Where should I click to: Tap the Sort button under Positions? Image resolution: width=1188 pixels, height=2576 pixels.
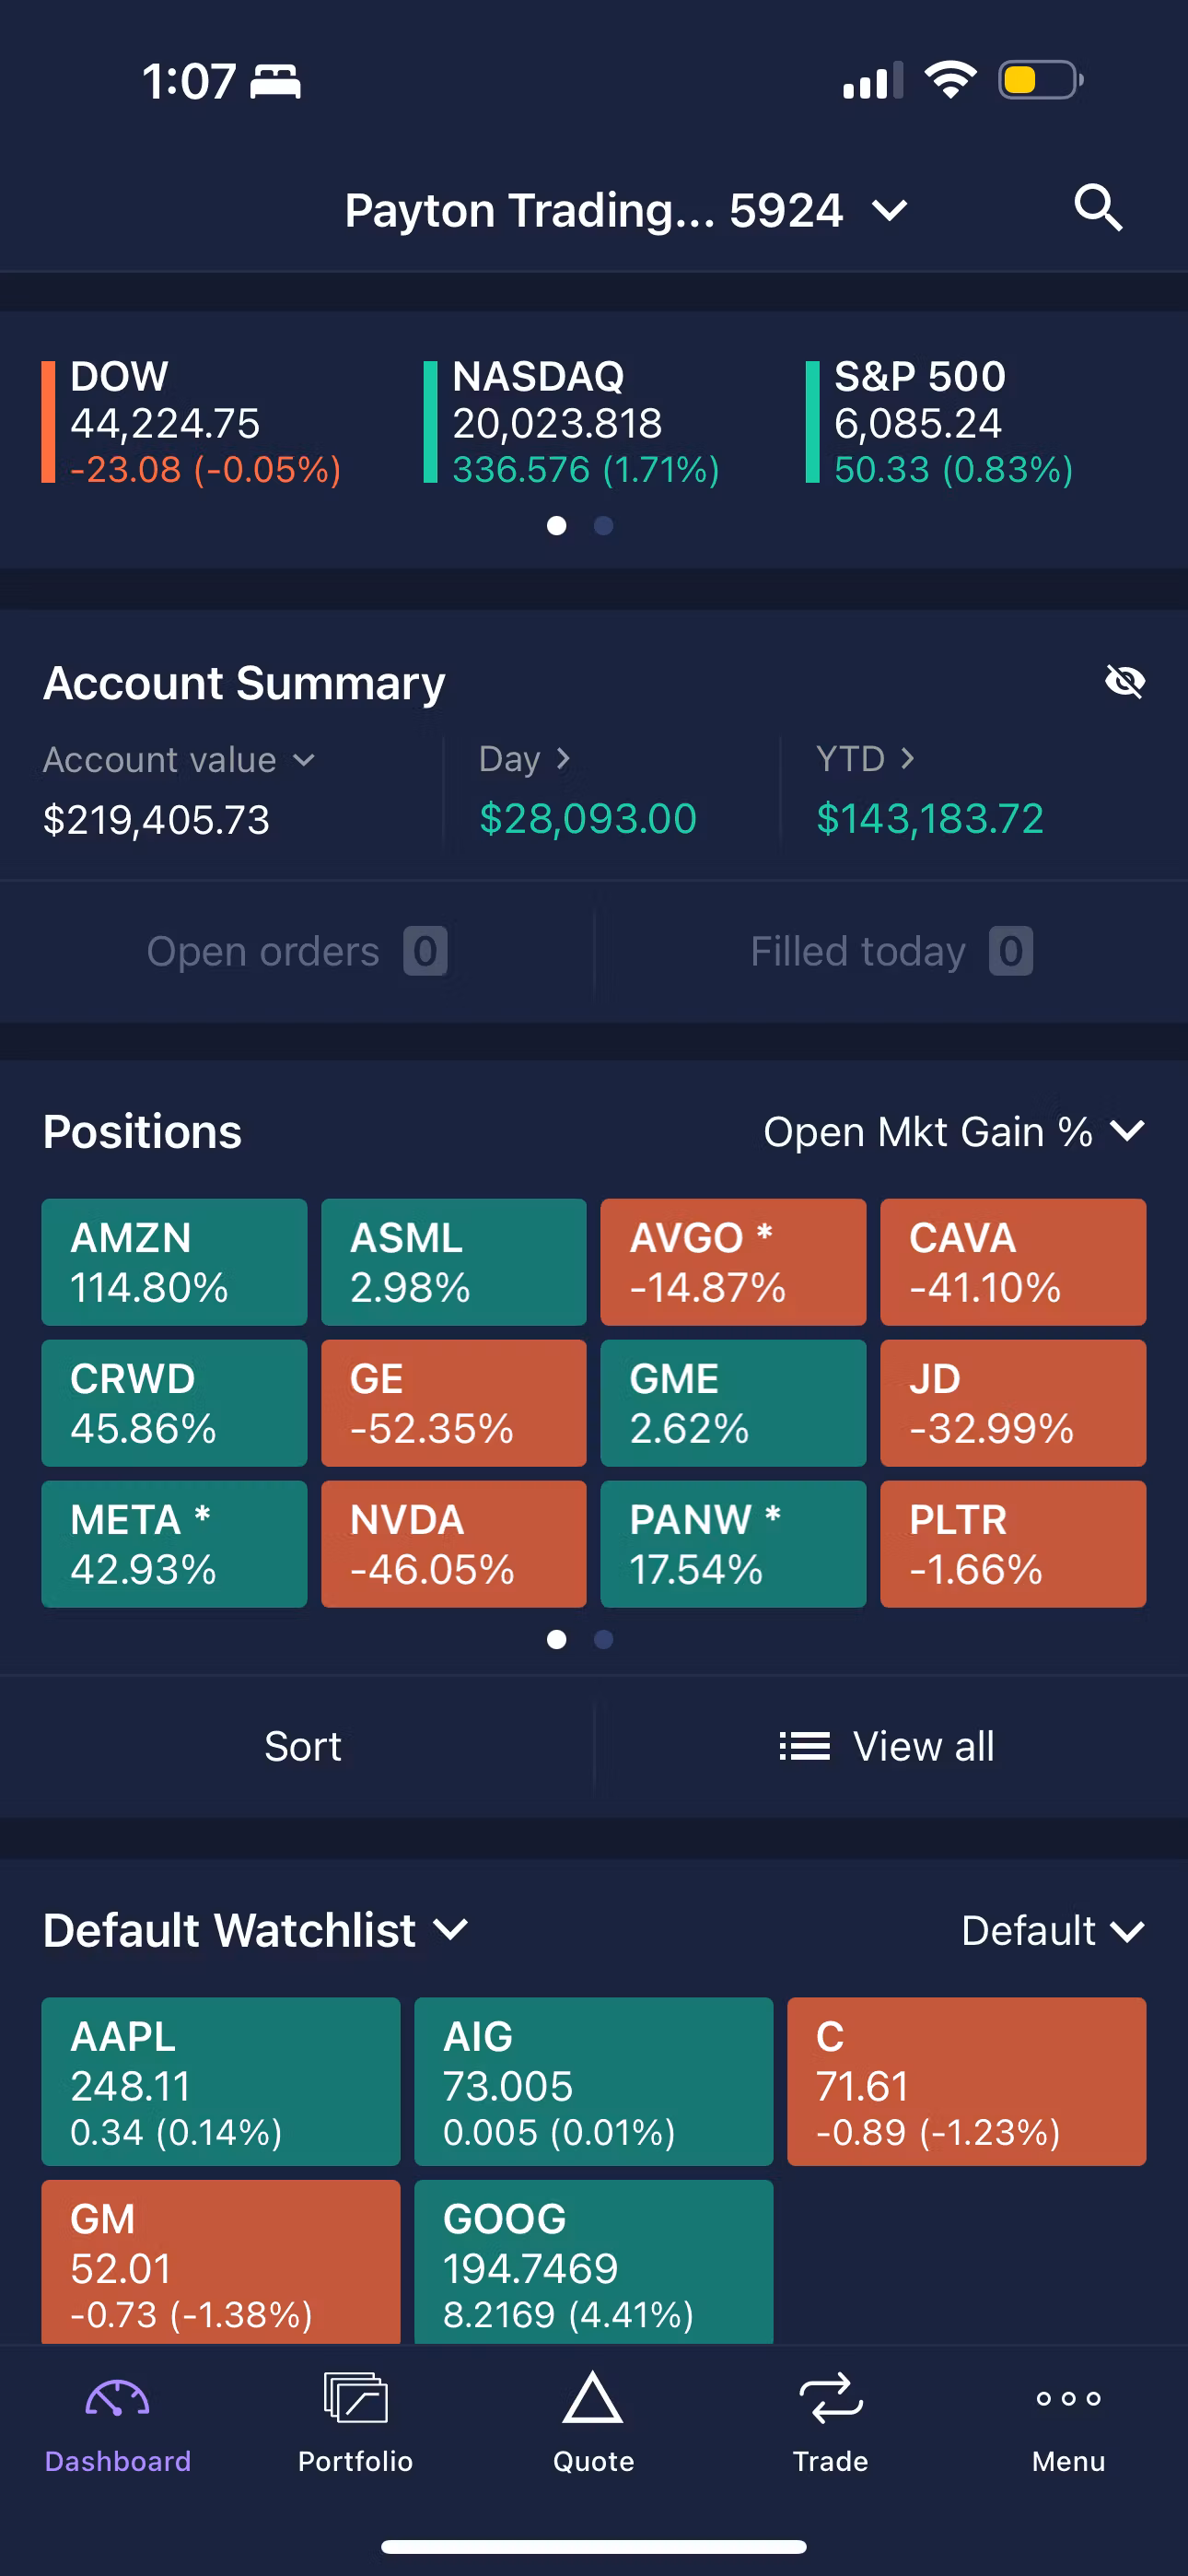point(302,1746)
